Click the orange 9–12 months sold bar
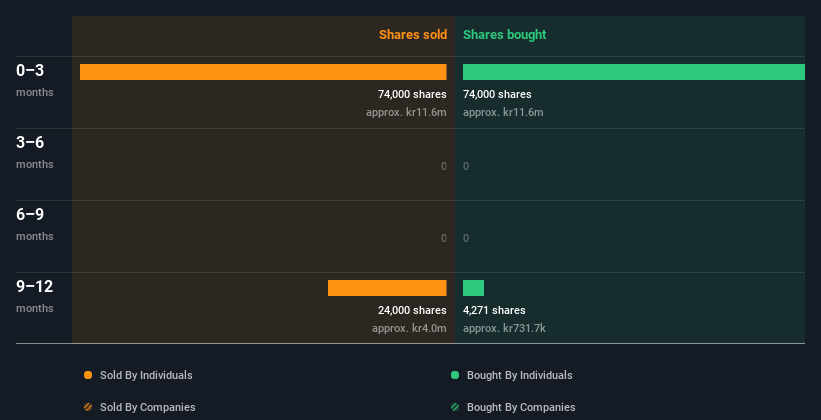This screenshot has width=821, height=420. pos(387,288)
